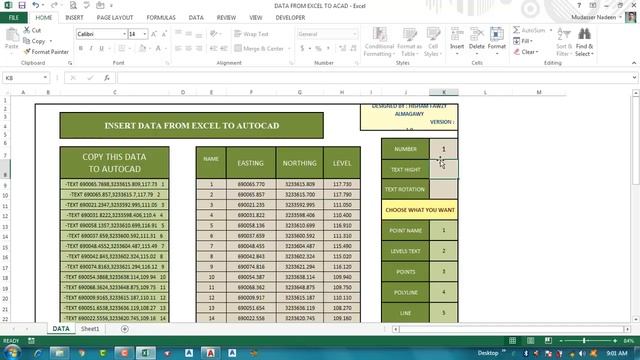Switch to the INSERT ribbon tab
Screen dimensions: 640x360
(74, 18)
